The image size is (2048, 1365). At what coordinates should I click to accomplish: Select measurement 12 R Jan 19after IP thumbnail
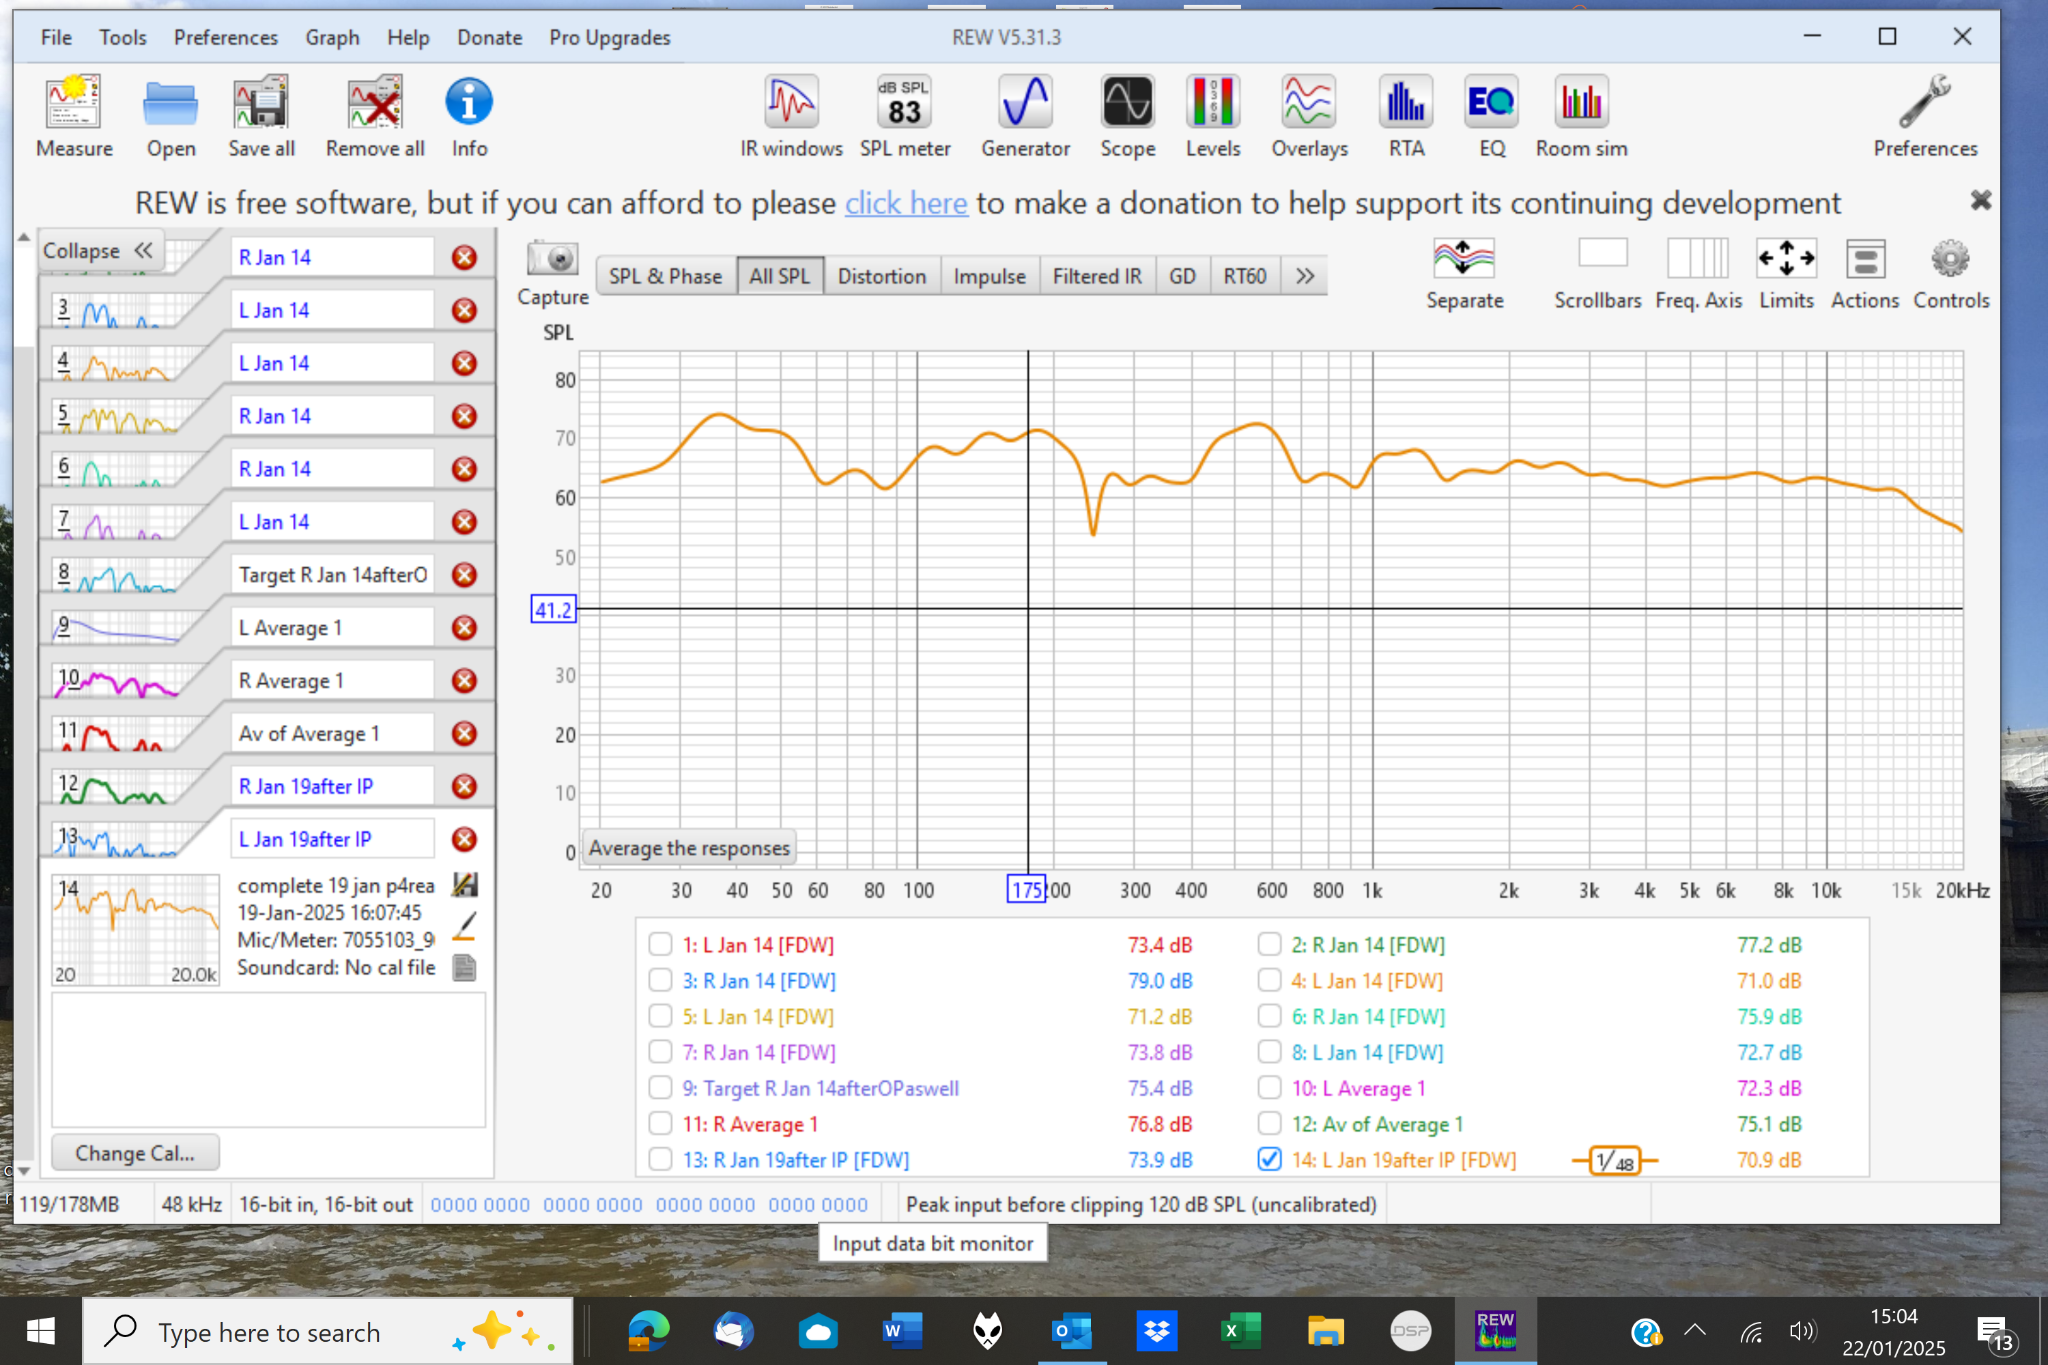point(115,787)
